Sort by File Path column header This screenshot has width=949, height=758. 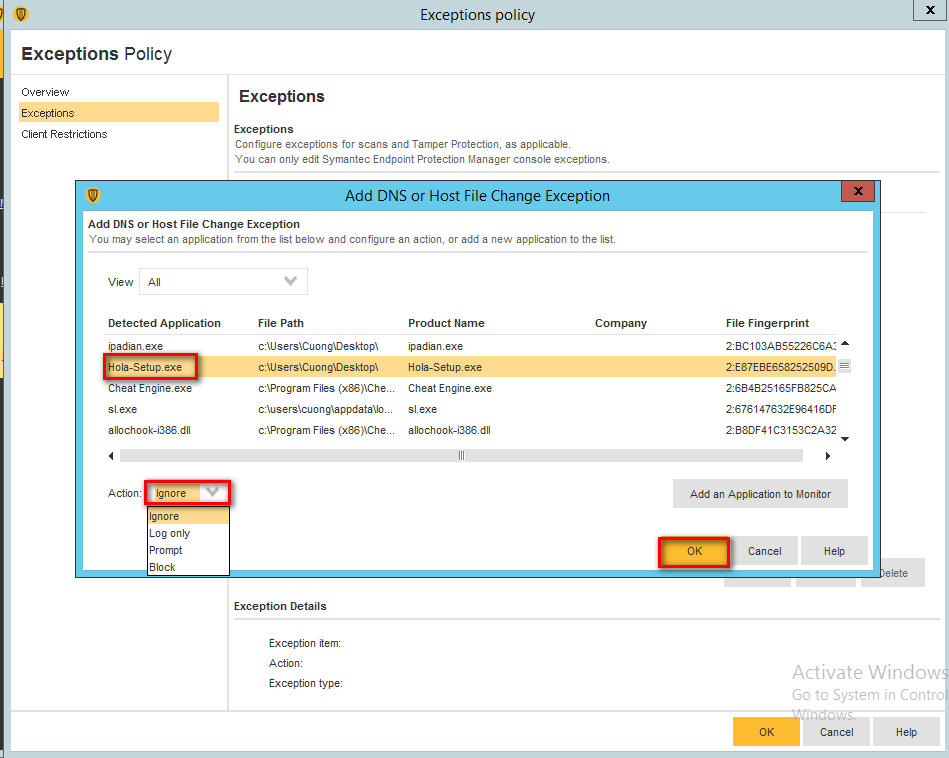[281, 323]
